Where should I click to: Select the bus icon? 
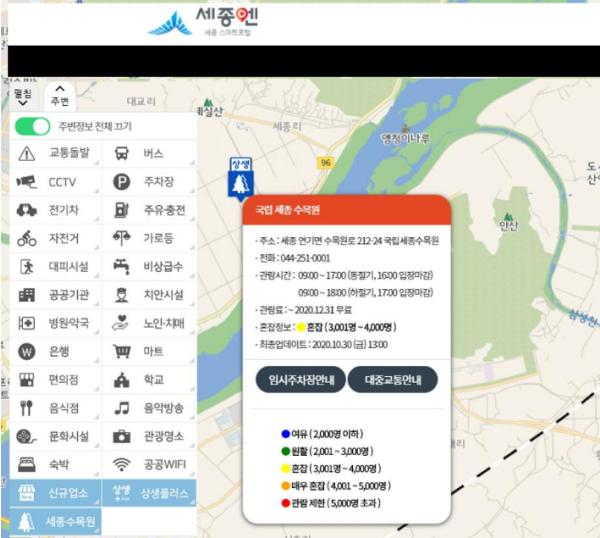click(x=121, y=154)
